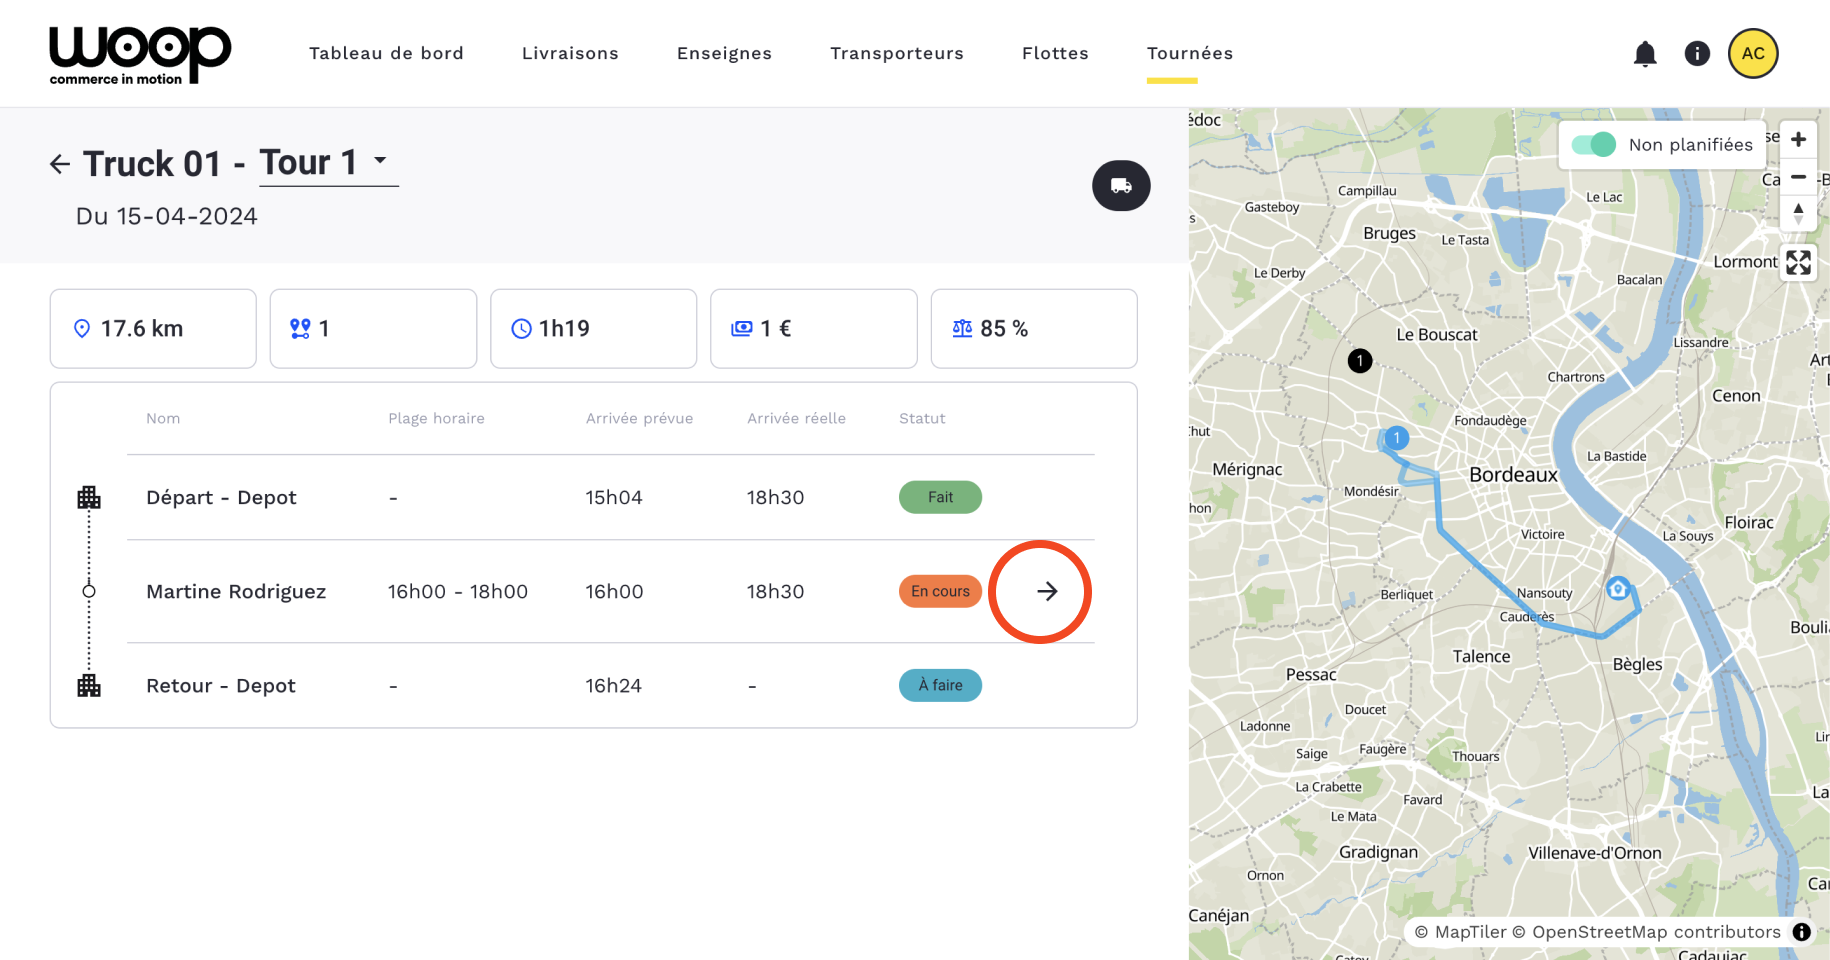Expand the Tour 1 dropdown
The height and width of the screenshot is (960, 1830).
click(x=380, y=161)
